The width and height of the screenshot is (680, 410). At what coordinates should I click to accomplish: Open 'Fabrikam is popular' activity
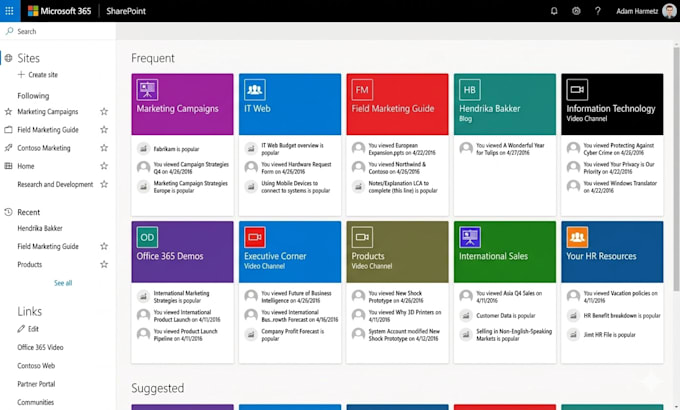point(176,149)
